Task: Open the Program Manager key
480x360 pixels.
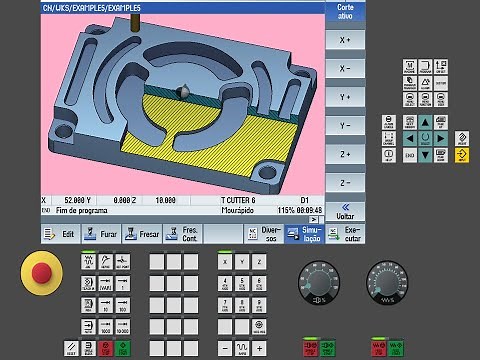Action: pos(409,83)
